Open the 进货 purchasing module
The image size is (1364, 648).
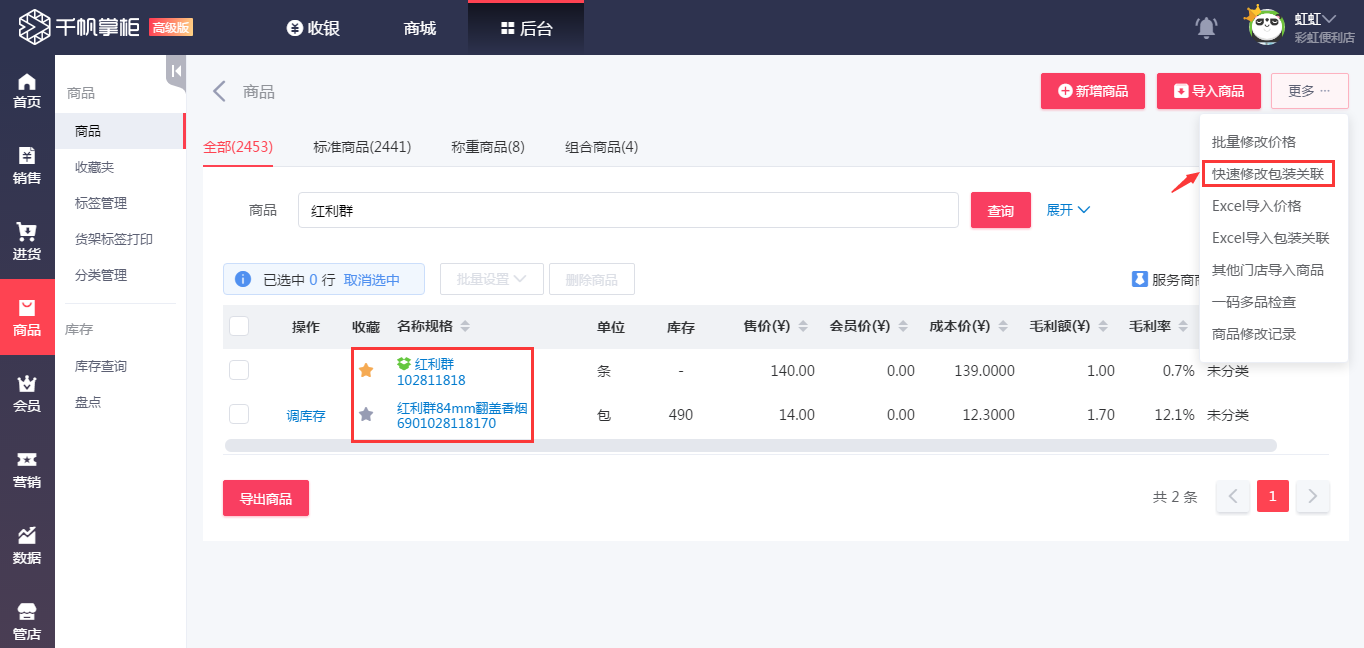click(x=27, y=239)
